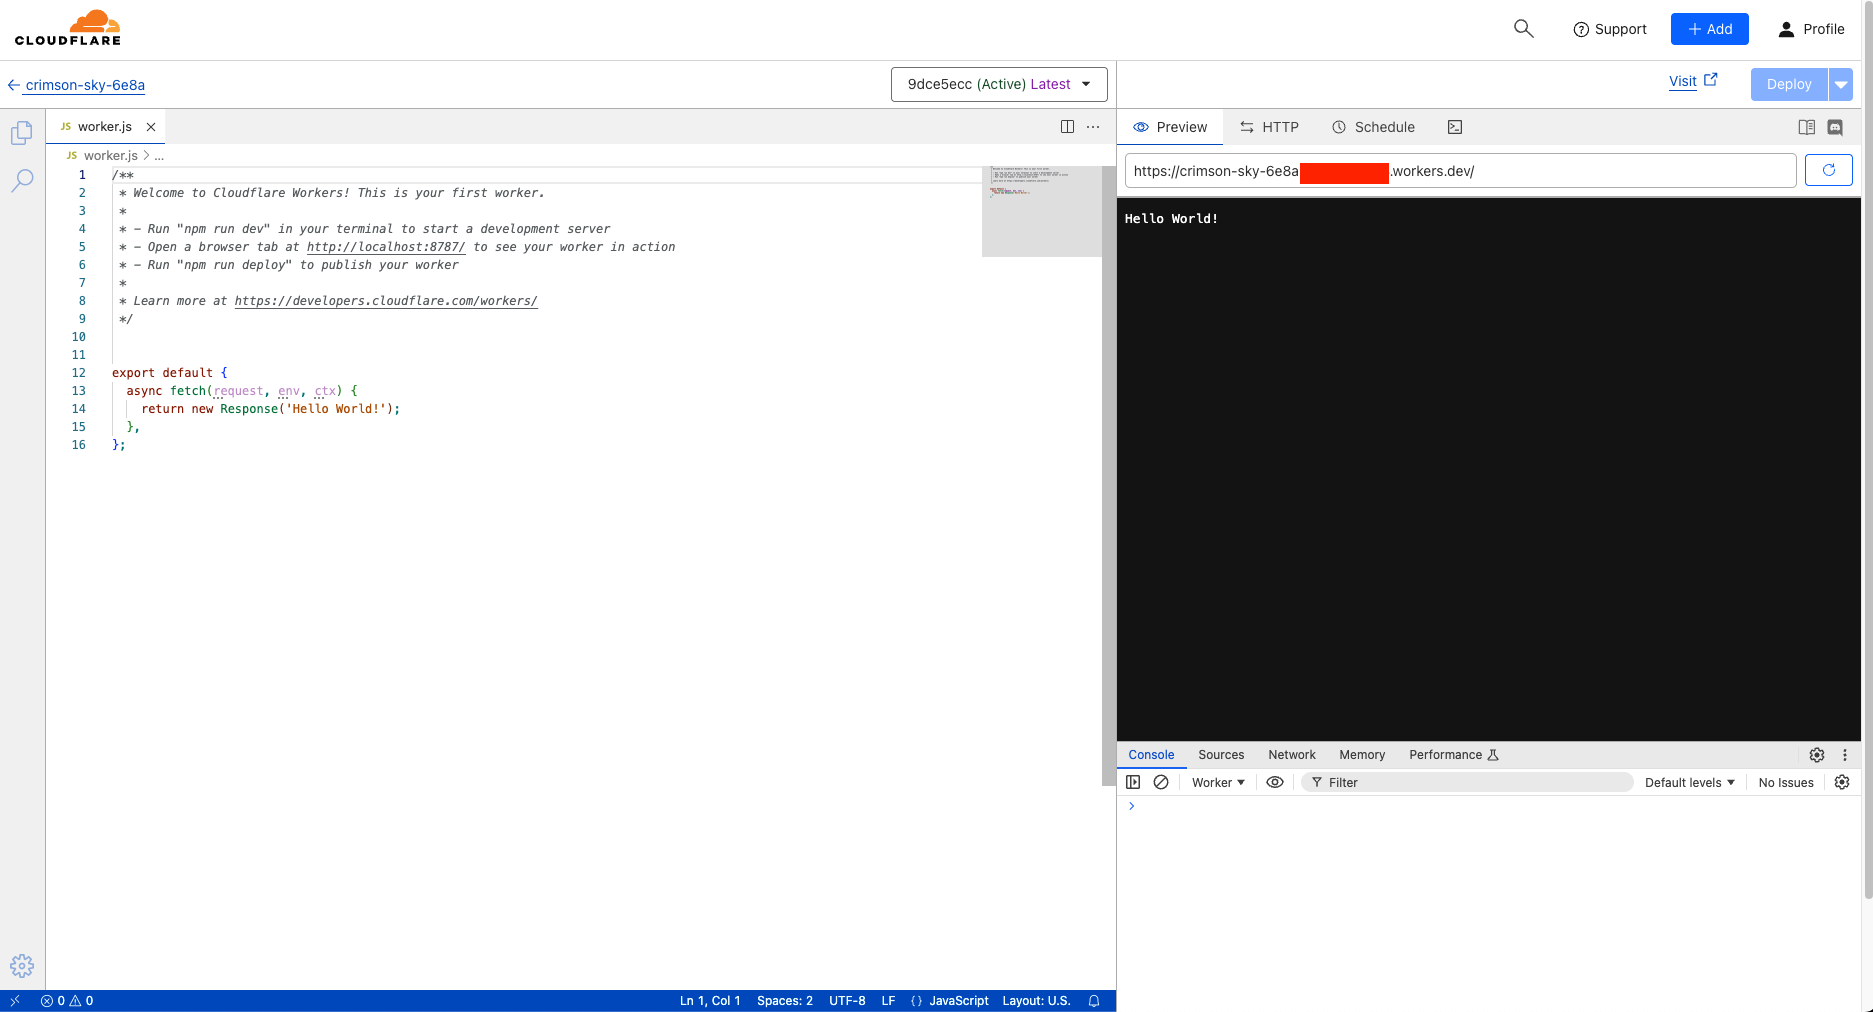The image size is (1873, 1012).
Task: Click the editor minimap thumbnail
Action: 1041,211
